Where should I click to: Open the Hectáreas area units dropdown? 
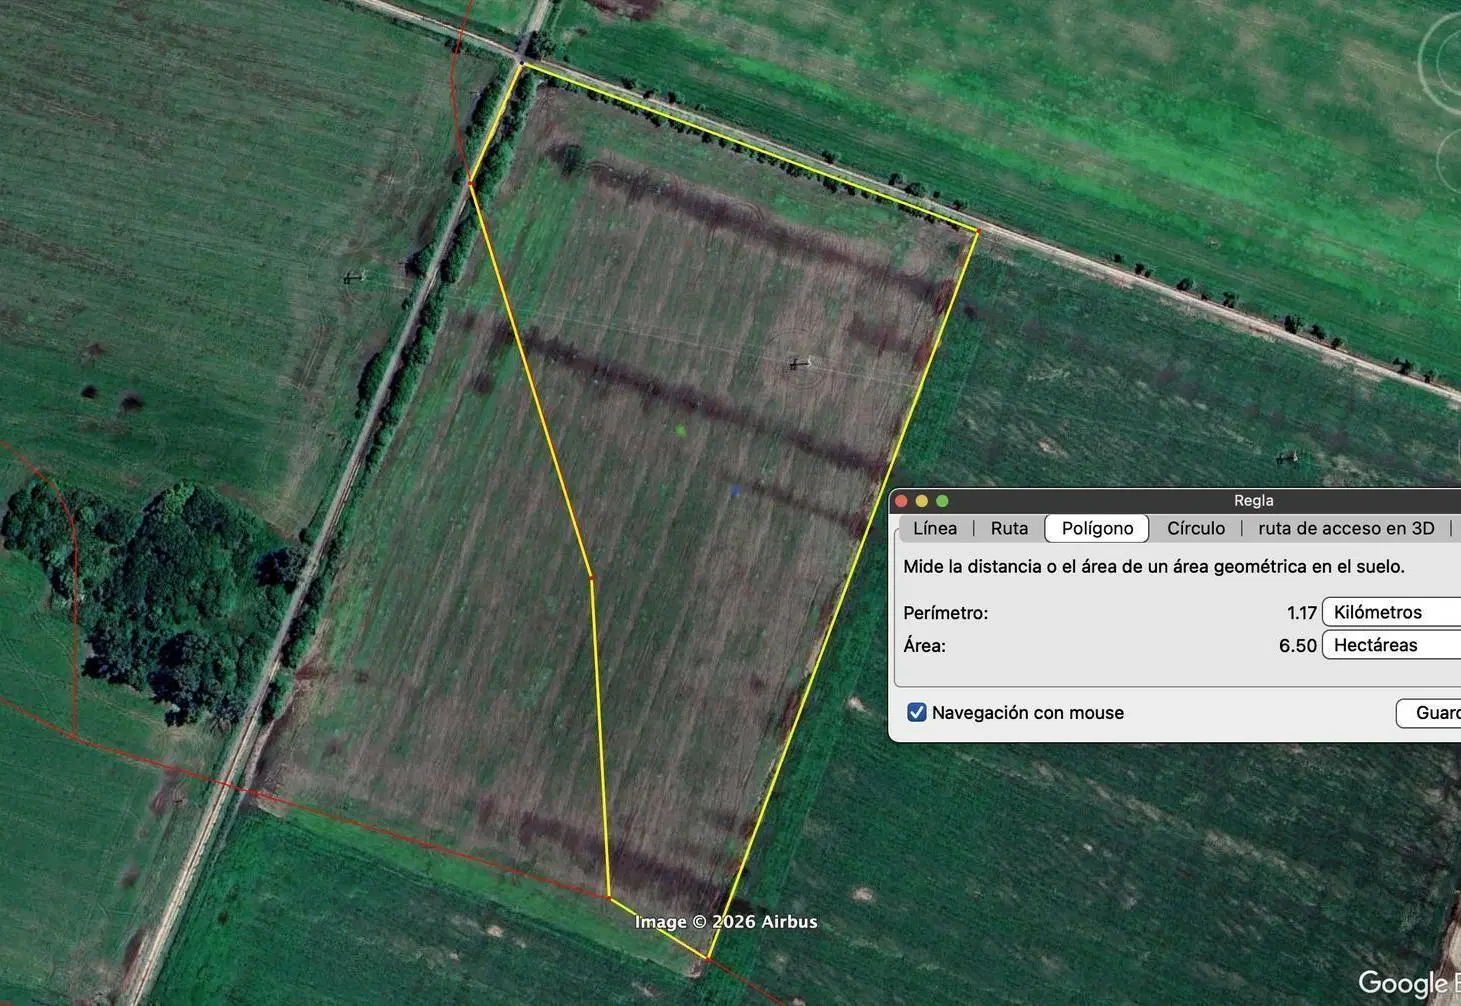[x=1392, y=645]
